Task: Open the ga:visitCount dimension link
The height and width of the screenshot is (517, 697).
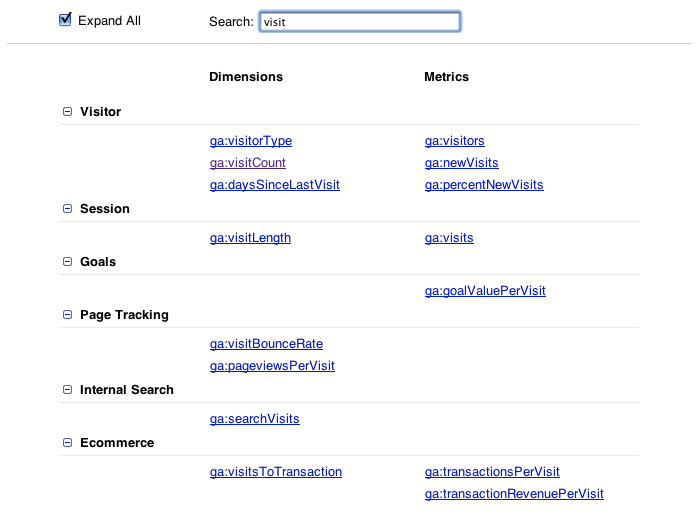Action: [x=248, y=163]
